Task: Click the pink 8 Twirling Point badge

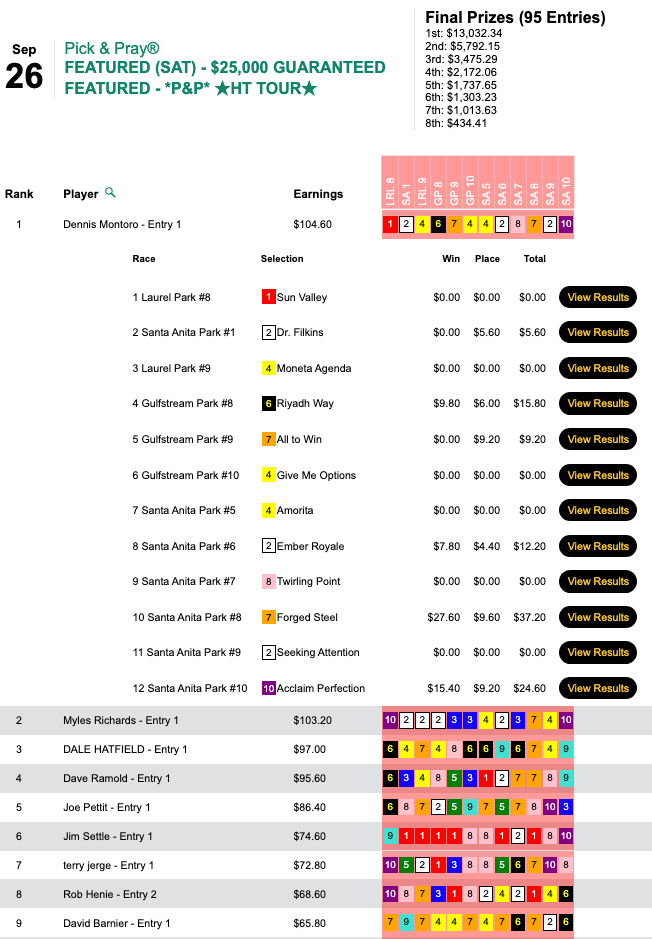Action: (x=268, y=581)
